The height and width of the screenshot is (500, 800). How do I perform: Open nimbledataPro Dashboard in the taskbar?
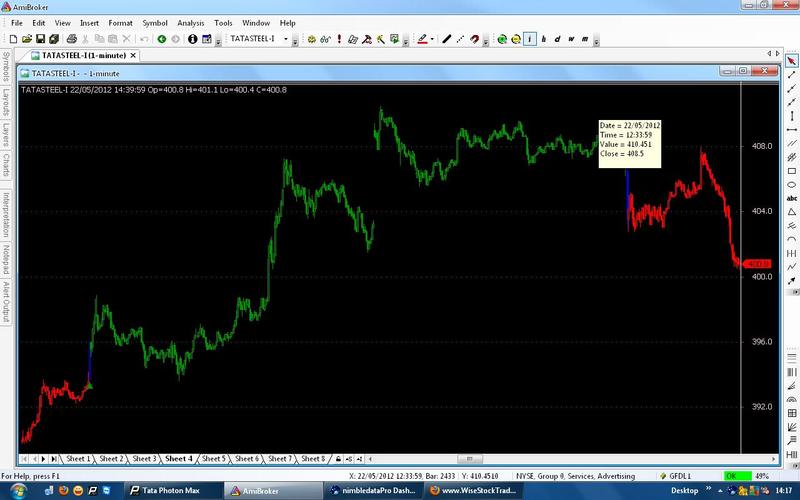[374, 490]
